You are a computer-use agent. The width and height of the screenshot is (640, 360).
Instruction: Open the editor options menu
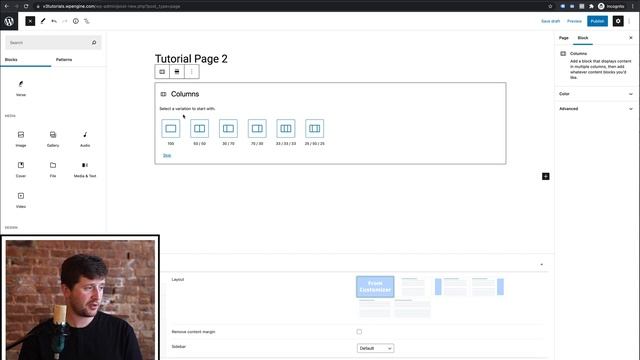(630, 21)
